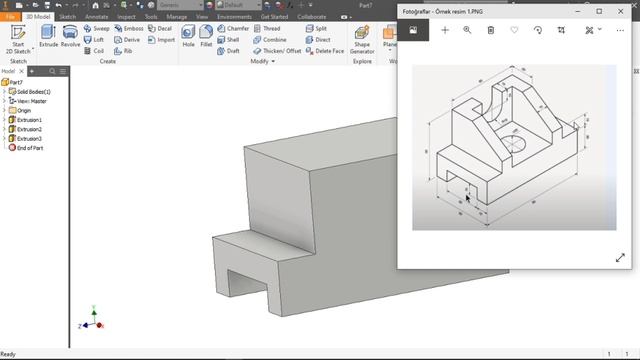
Task: Switch to the Manage ribbon tab
Action: pyautogui.click(x=177, y=17)
